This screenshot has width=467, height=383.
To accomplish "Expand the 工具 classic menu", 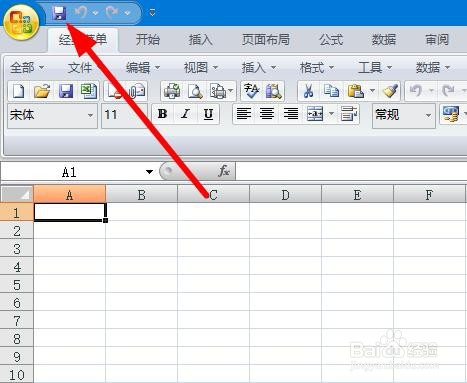I will click(x=375, y=68).
